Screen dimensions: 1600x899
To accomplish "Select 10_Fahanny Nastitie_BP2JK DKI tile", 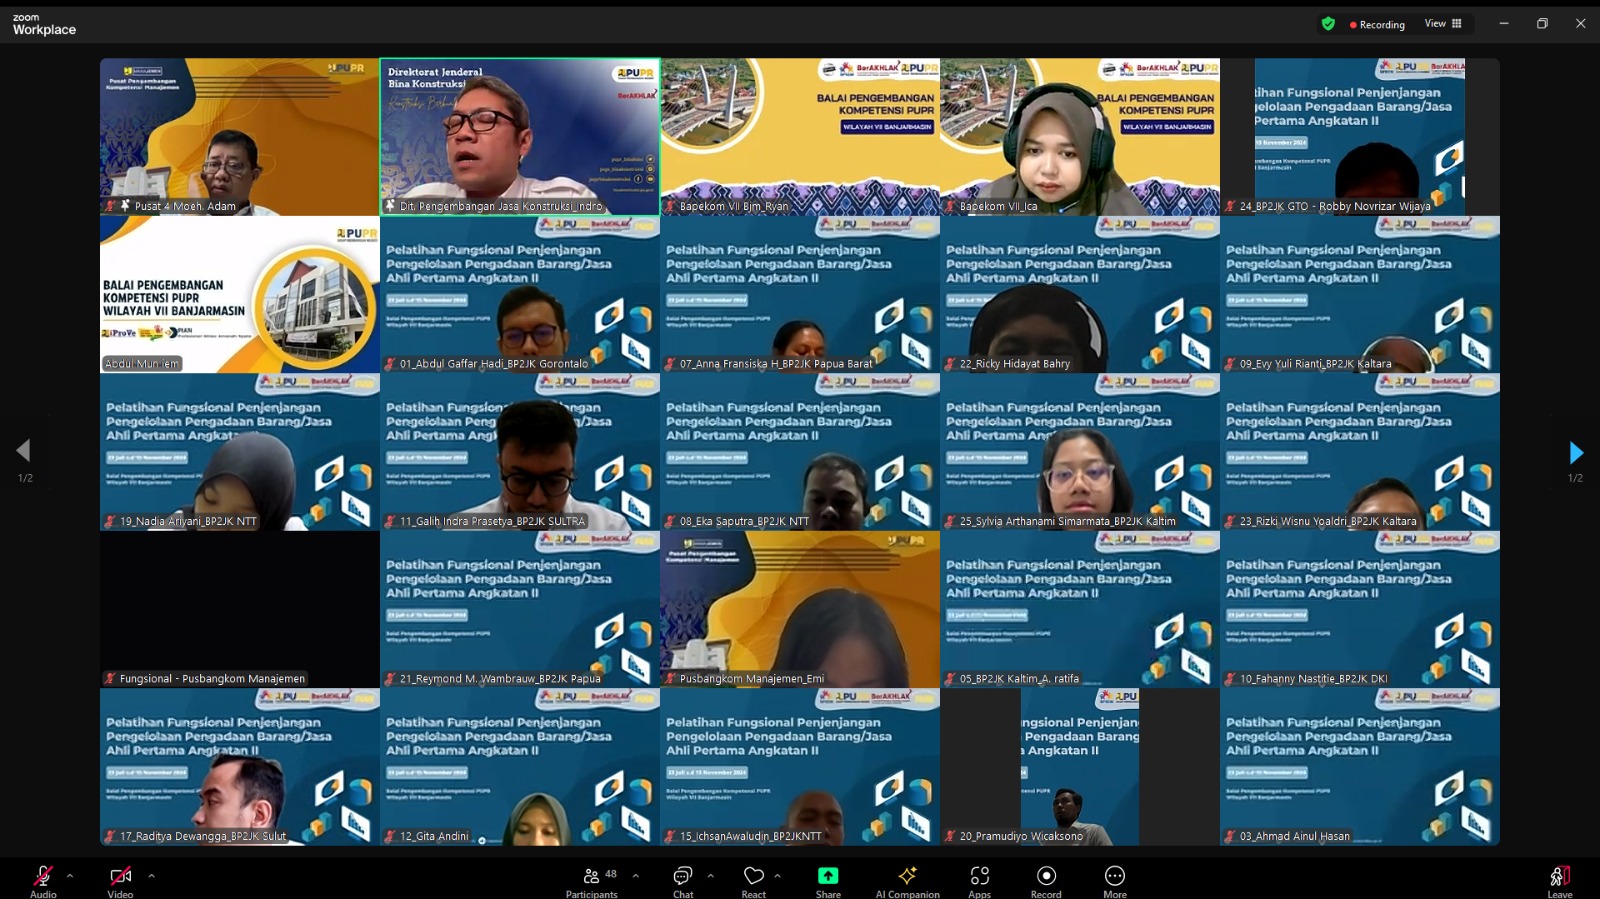I will [1360, 609].
